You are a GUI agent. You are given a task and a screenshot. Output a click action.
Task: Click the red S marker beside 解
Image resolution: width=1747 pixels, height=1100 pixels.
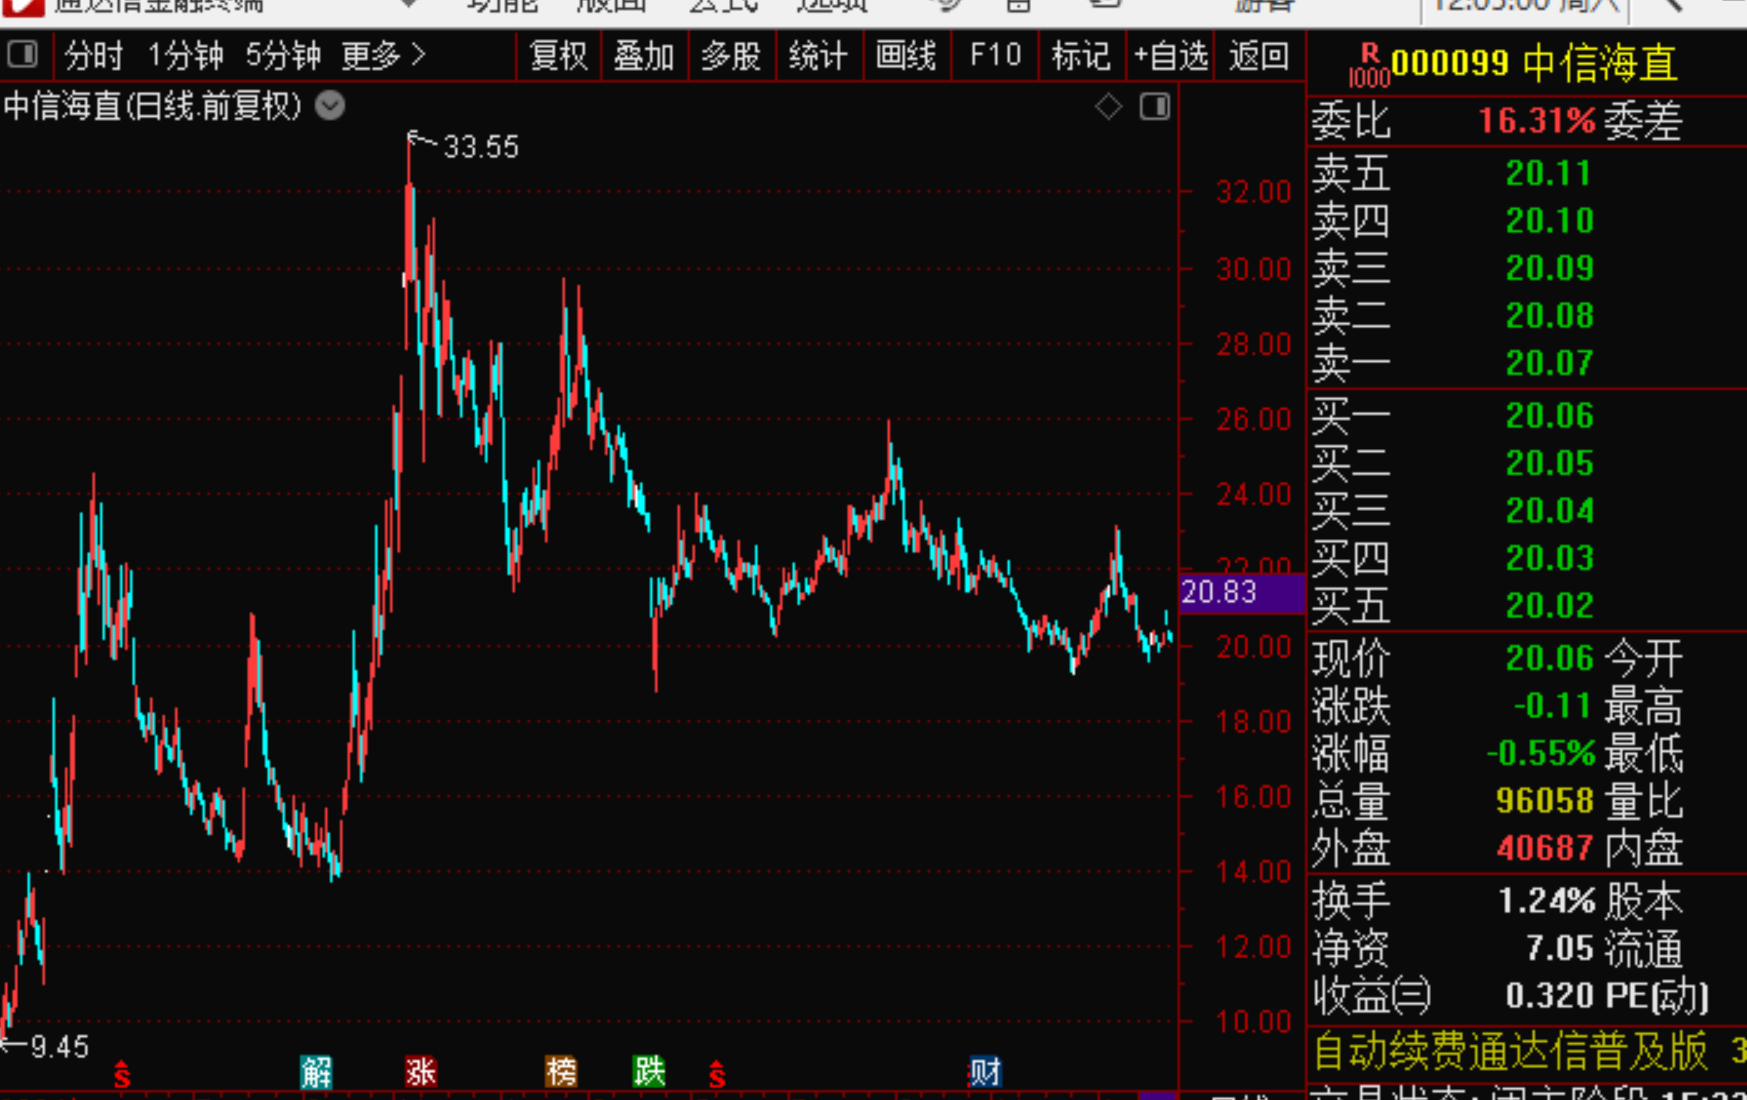point(122,1074)
